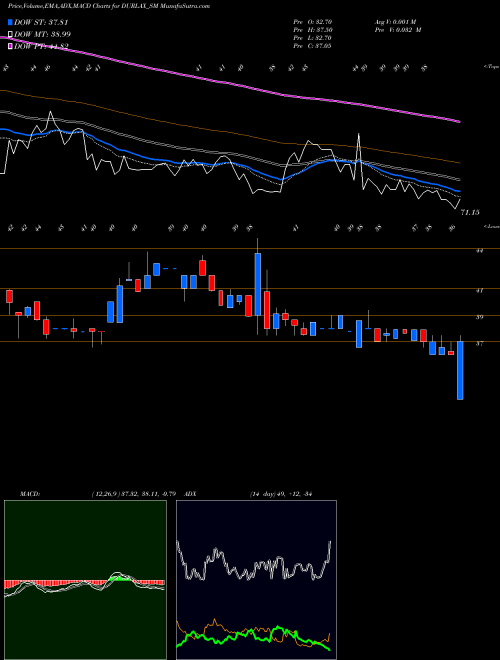
Task: Click the 'Pre H: 37.50' high value
Action: point(313,30)
